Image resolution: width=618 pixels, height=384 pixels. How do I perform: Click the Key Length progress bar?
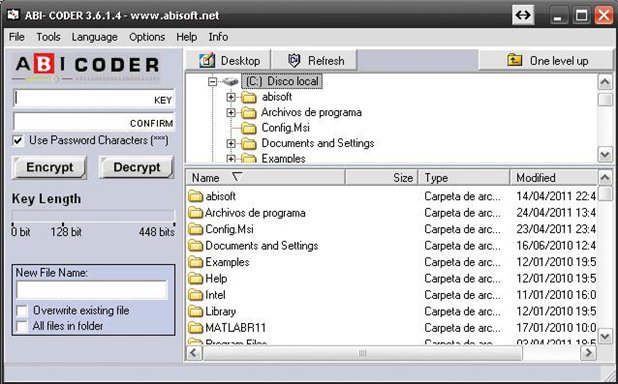(93, 216)
